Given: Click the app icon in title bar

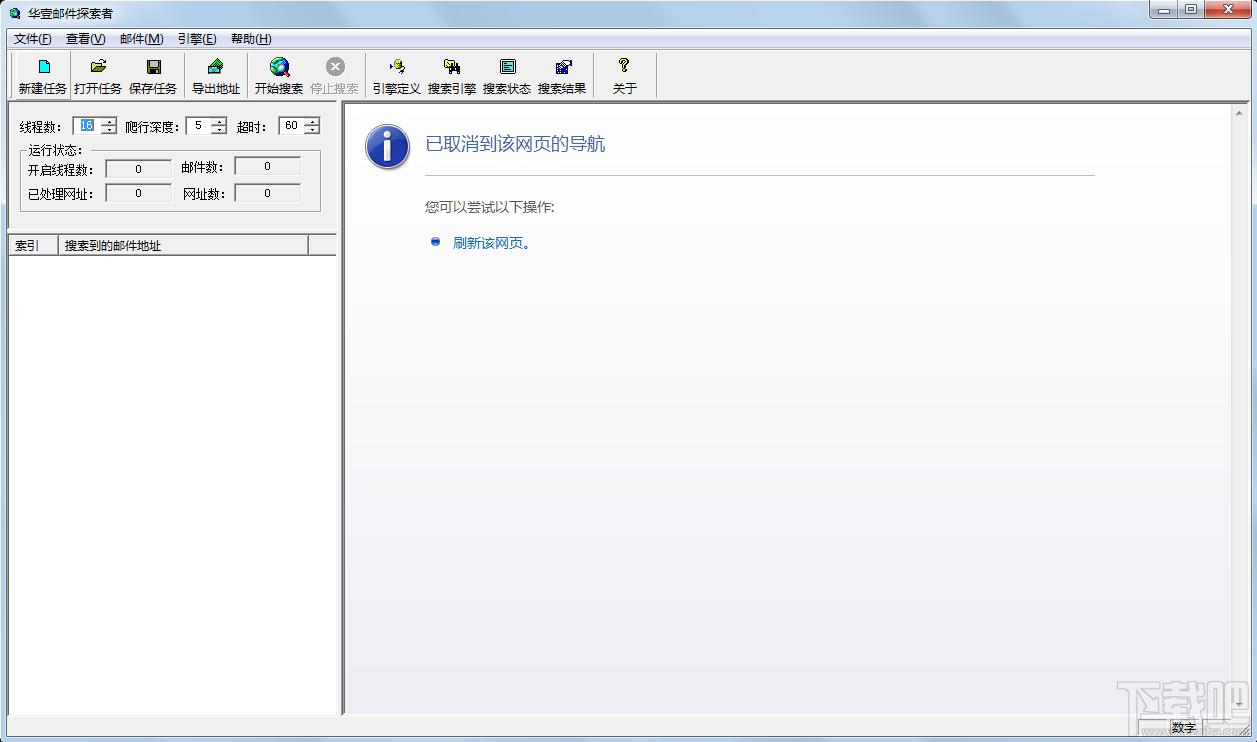Looking at the screenshot, I should click(x=15, y=13).
